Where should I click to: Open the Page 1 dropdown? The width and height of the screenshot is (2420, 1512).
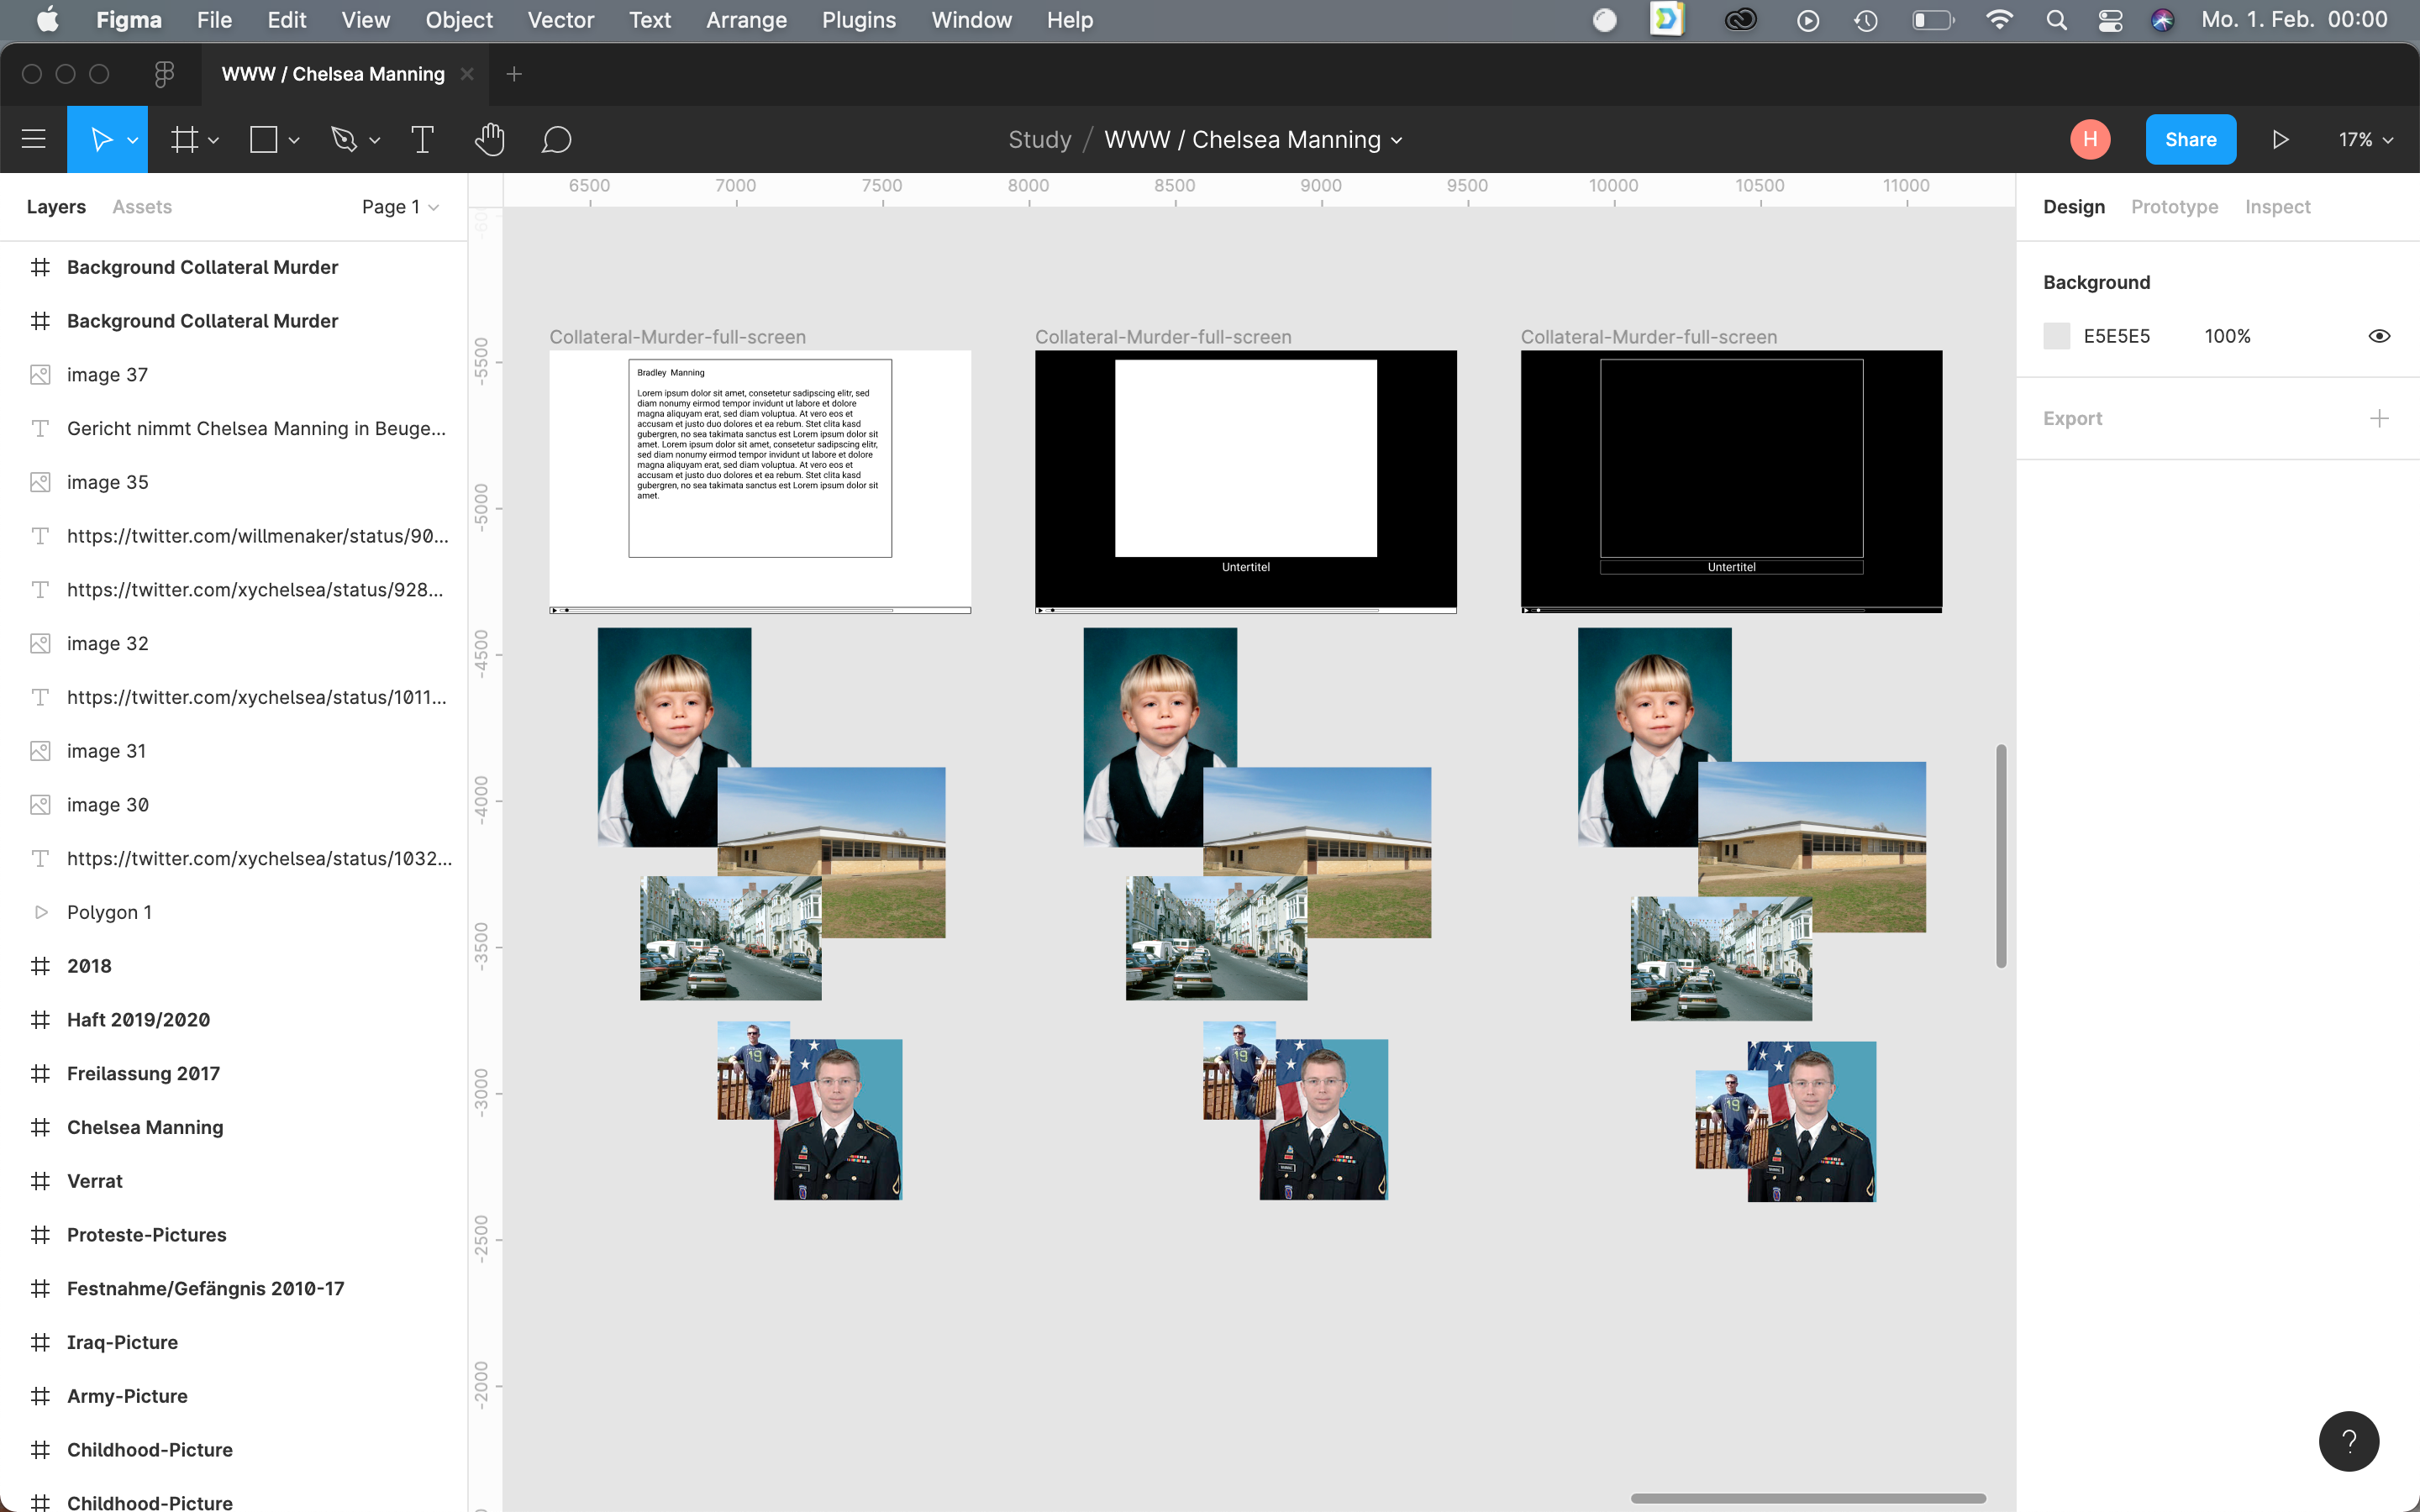(x=400, y=207)
